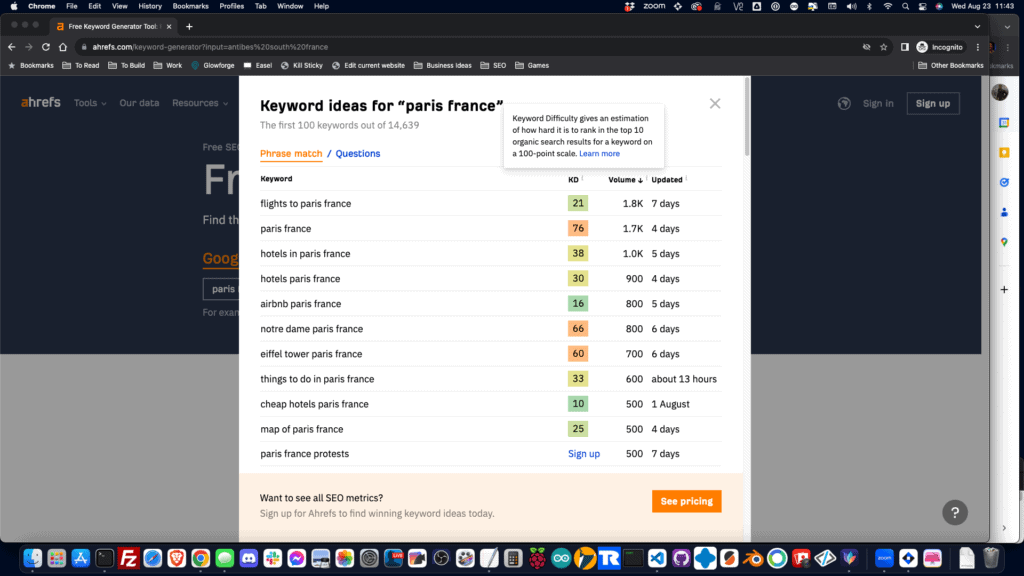This screenshot has width=1024, height=576.
Task: Open Chrome side panel icon
Action: tap(904, 47)
